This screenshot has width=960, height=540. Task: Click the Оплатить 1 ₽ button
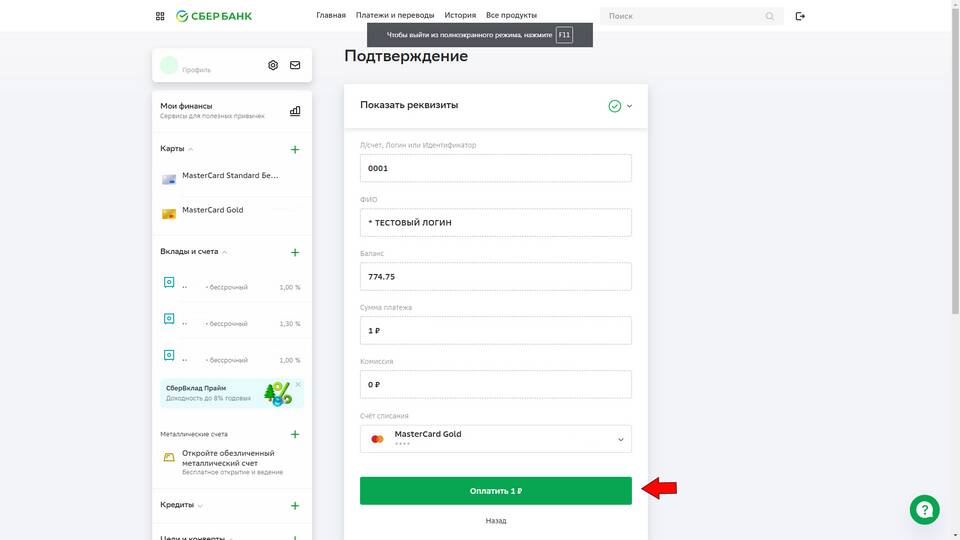click(495, 491)
